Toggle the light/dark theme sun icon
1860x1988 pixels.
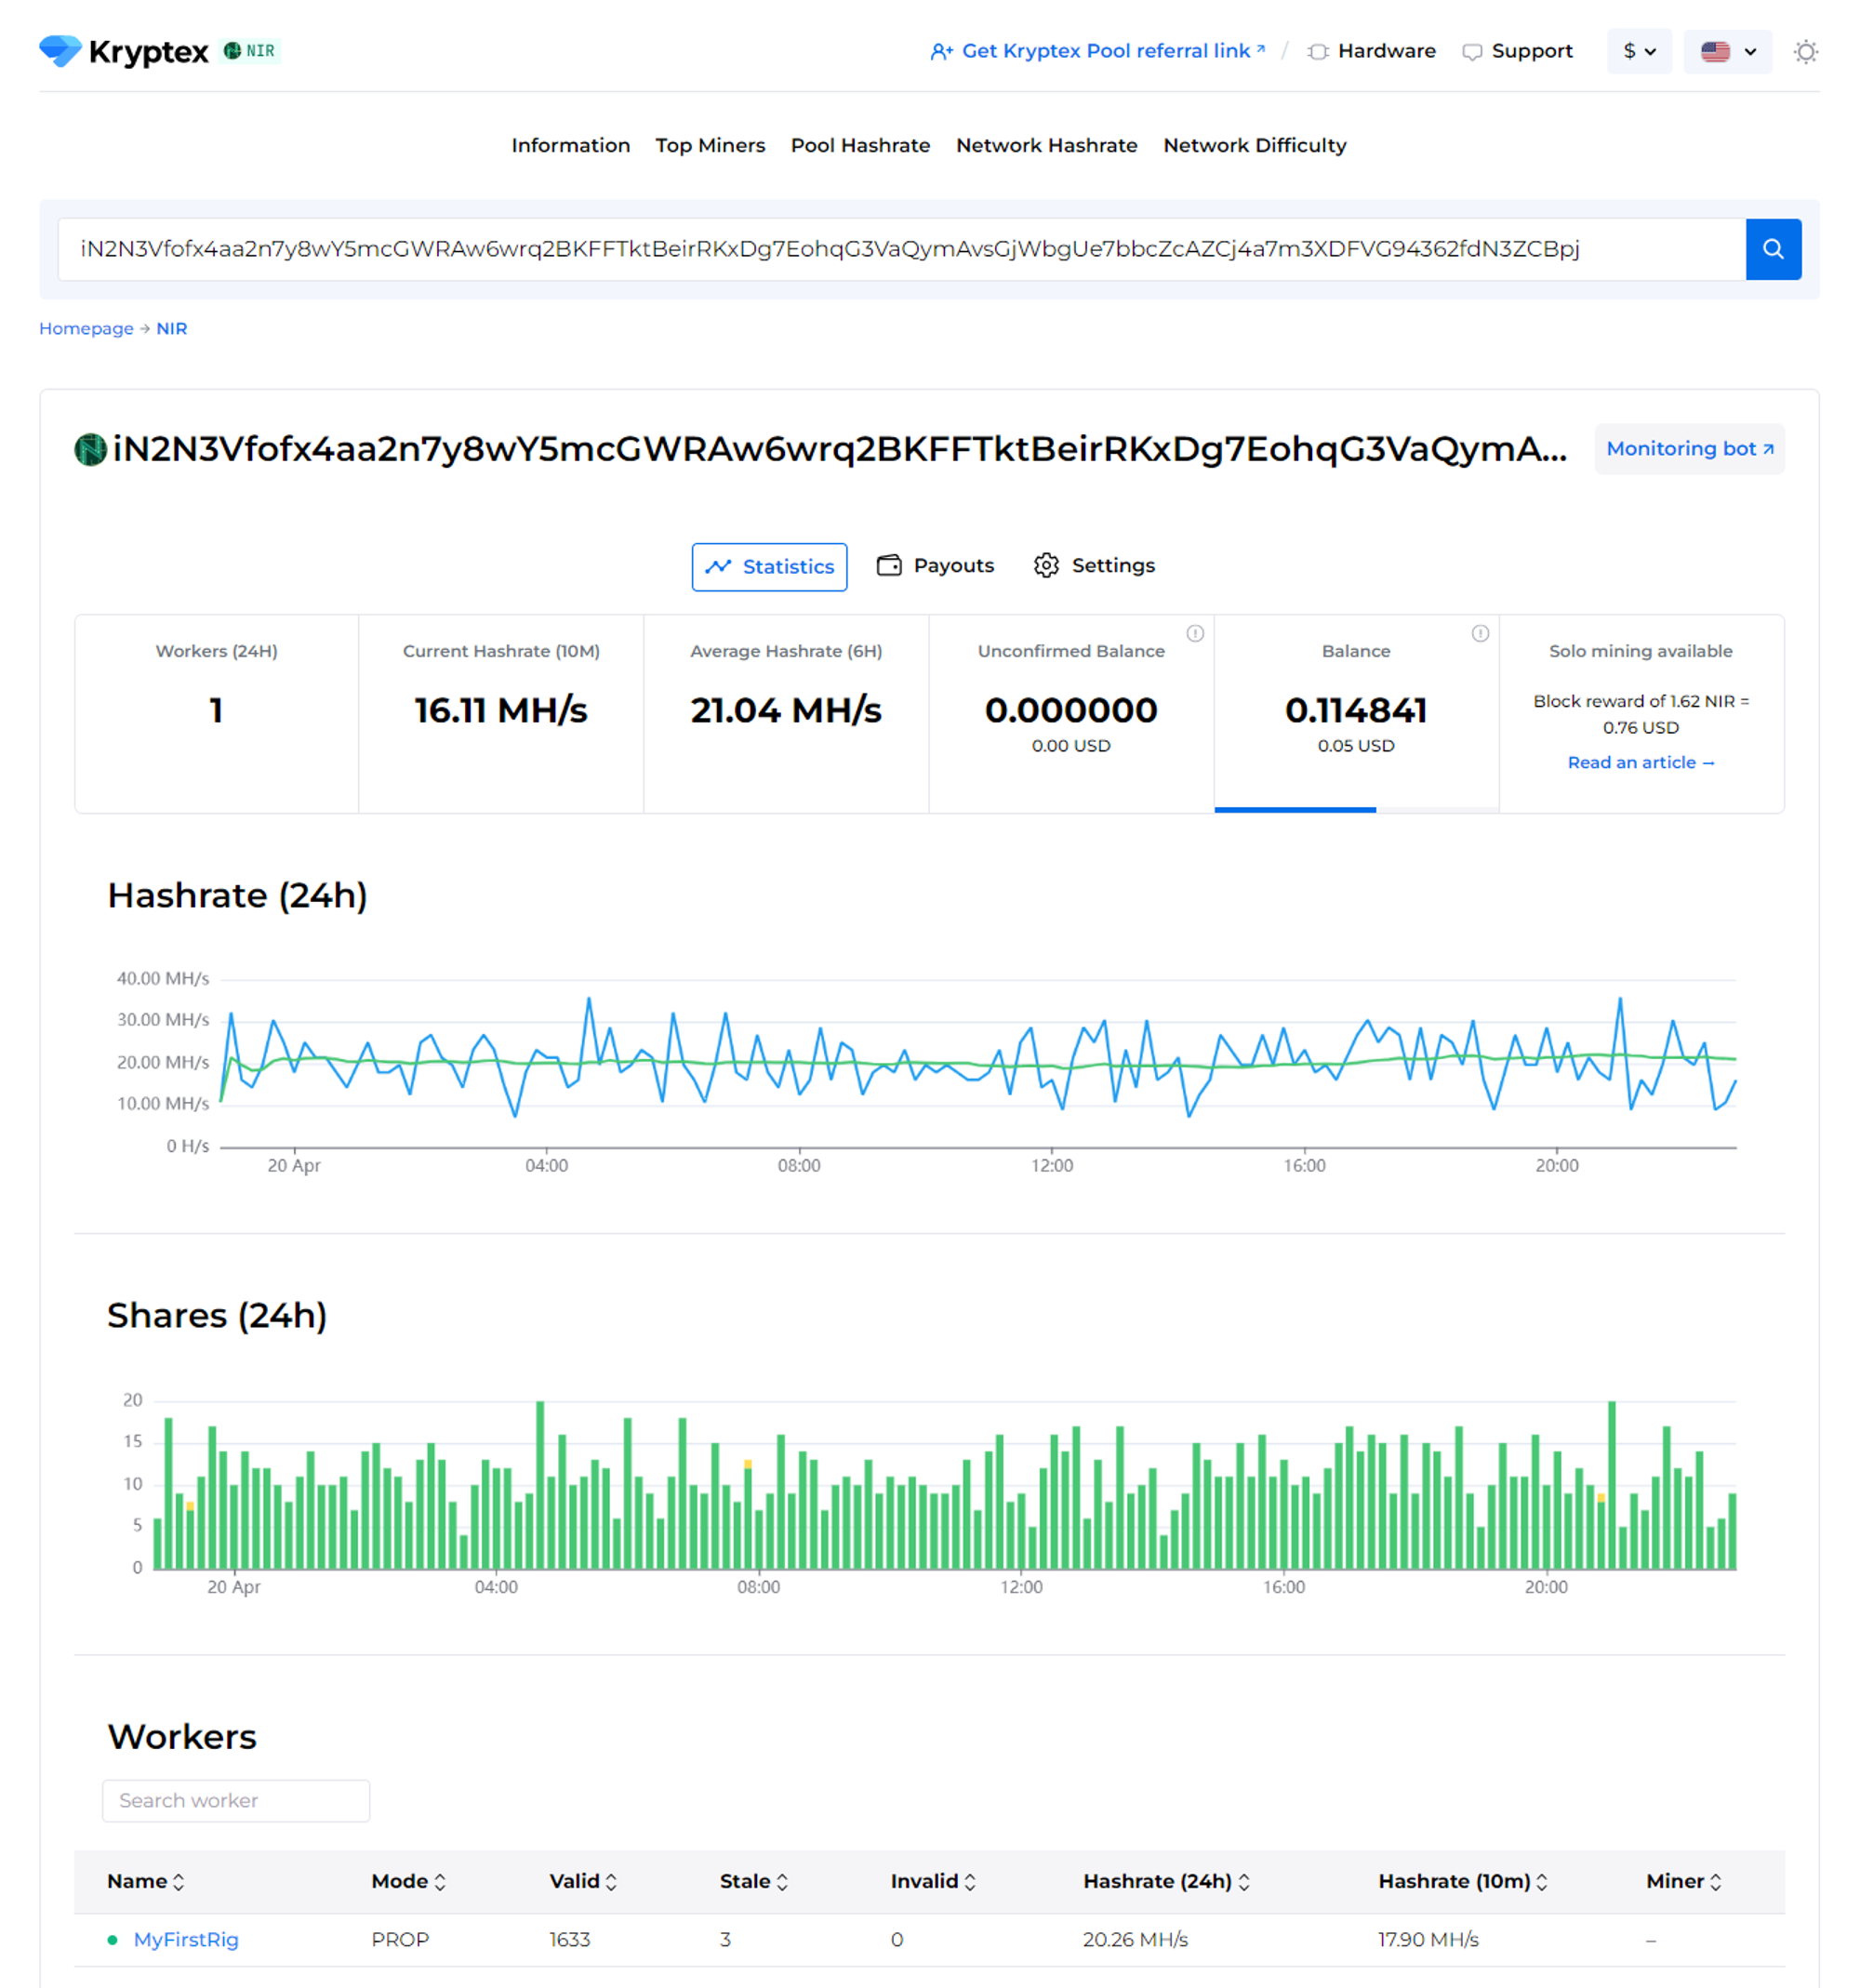click(1805, 51)
